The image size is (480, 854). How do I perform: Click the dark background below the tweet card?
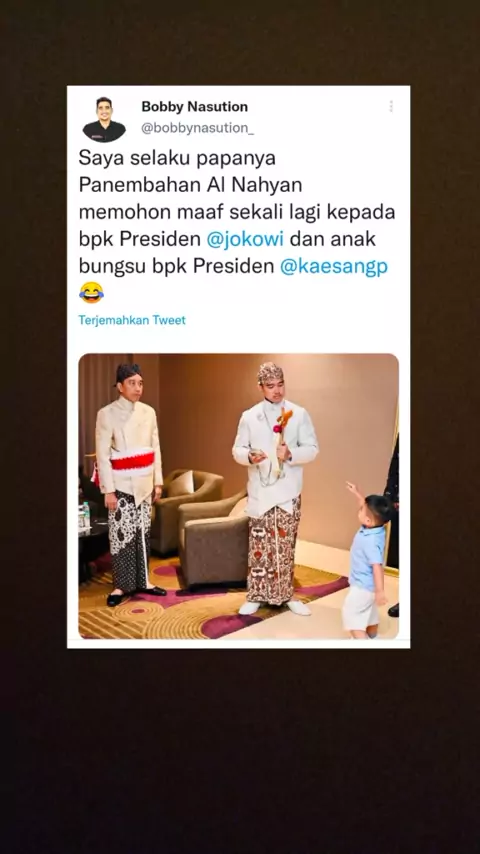click(x=240, y=752)
